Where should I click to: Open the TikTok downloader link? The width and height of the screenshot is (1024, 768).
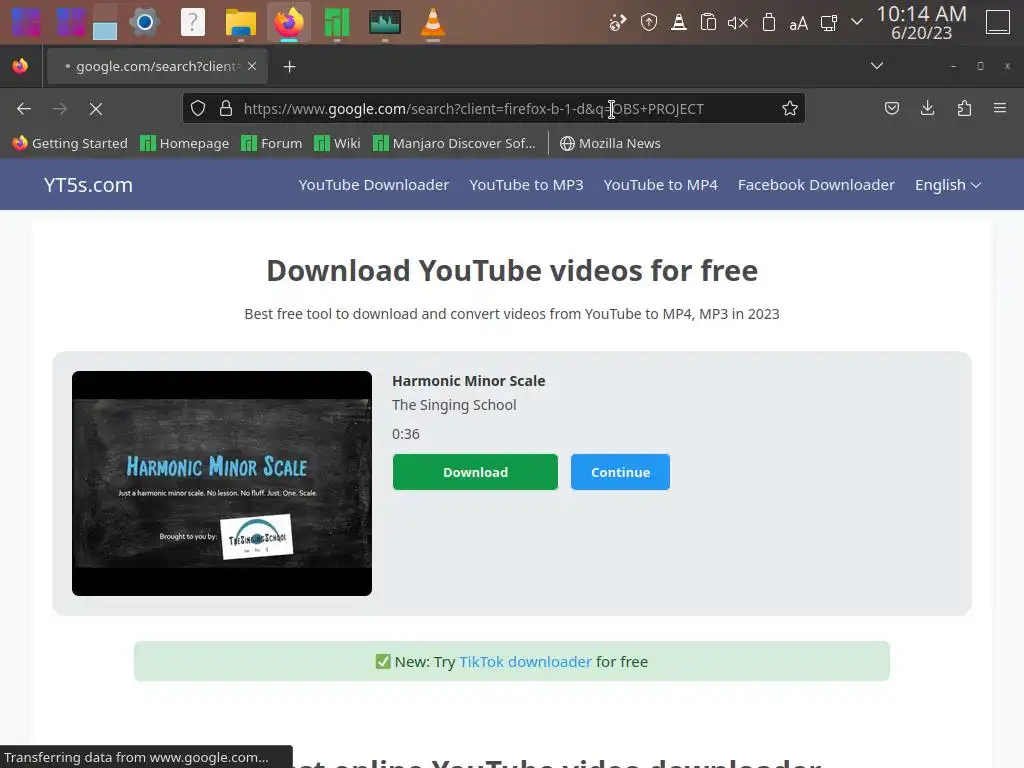pos(525,662)
